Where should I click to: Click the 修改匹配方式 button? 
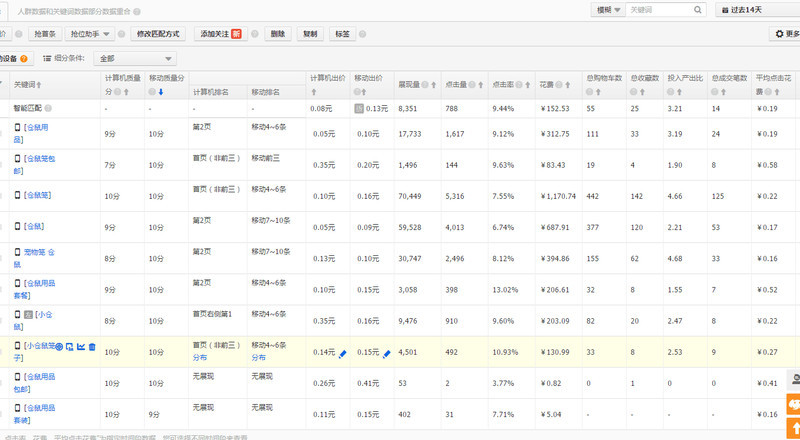pos(158,34)
